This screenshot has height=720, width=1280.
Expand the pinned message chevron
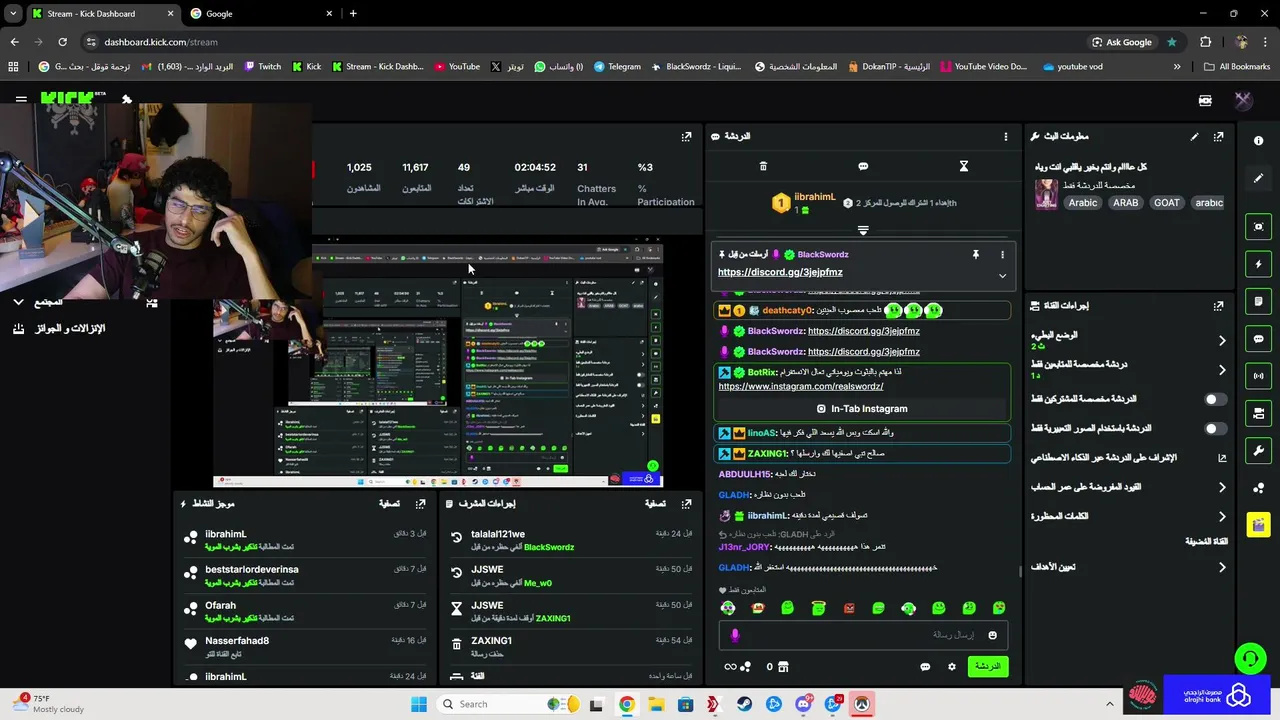(1002, 276)
